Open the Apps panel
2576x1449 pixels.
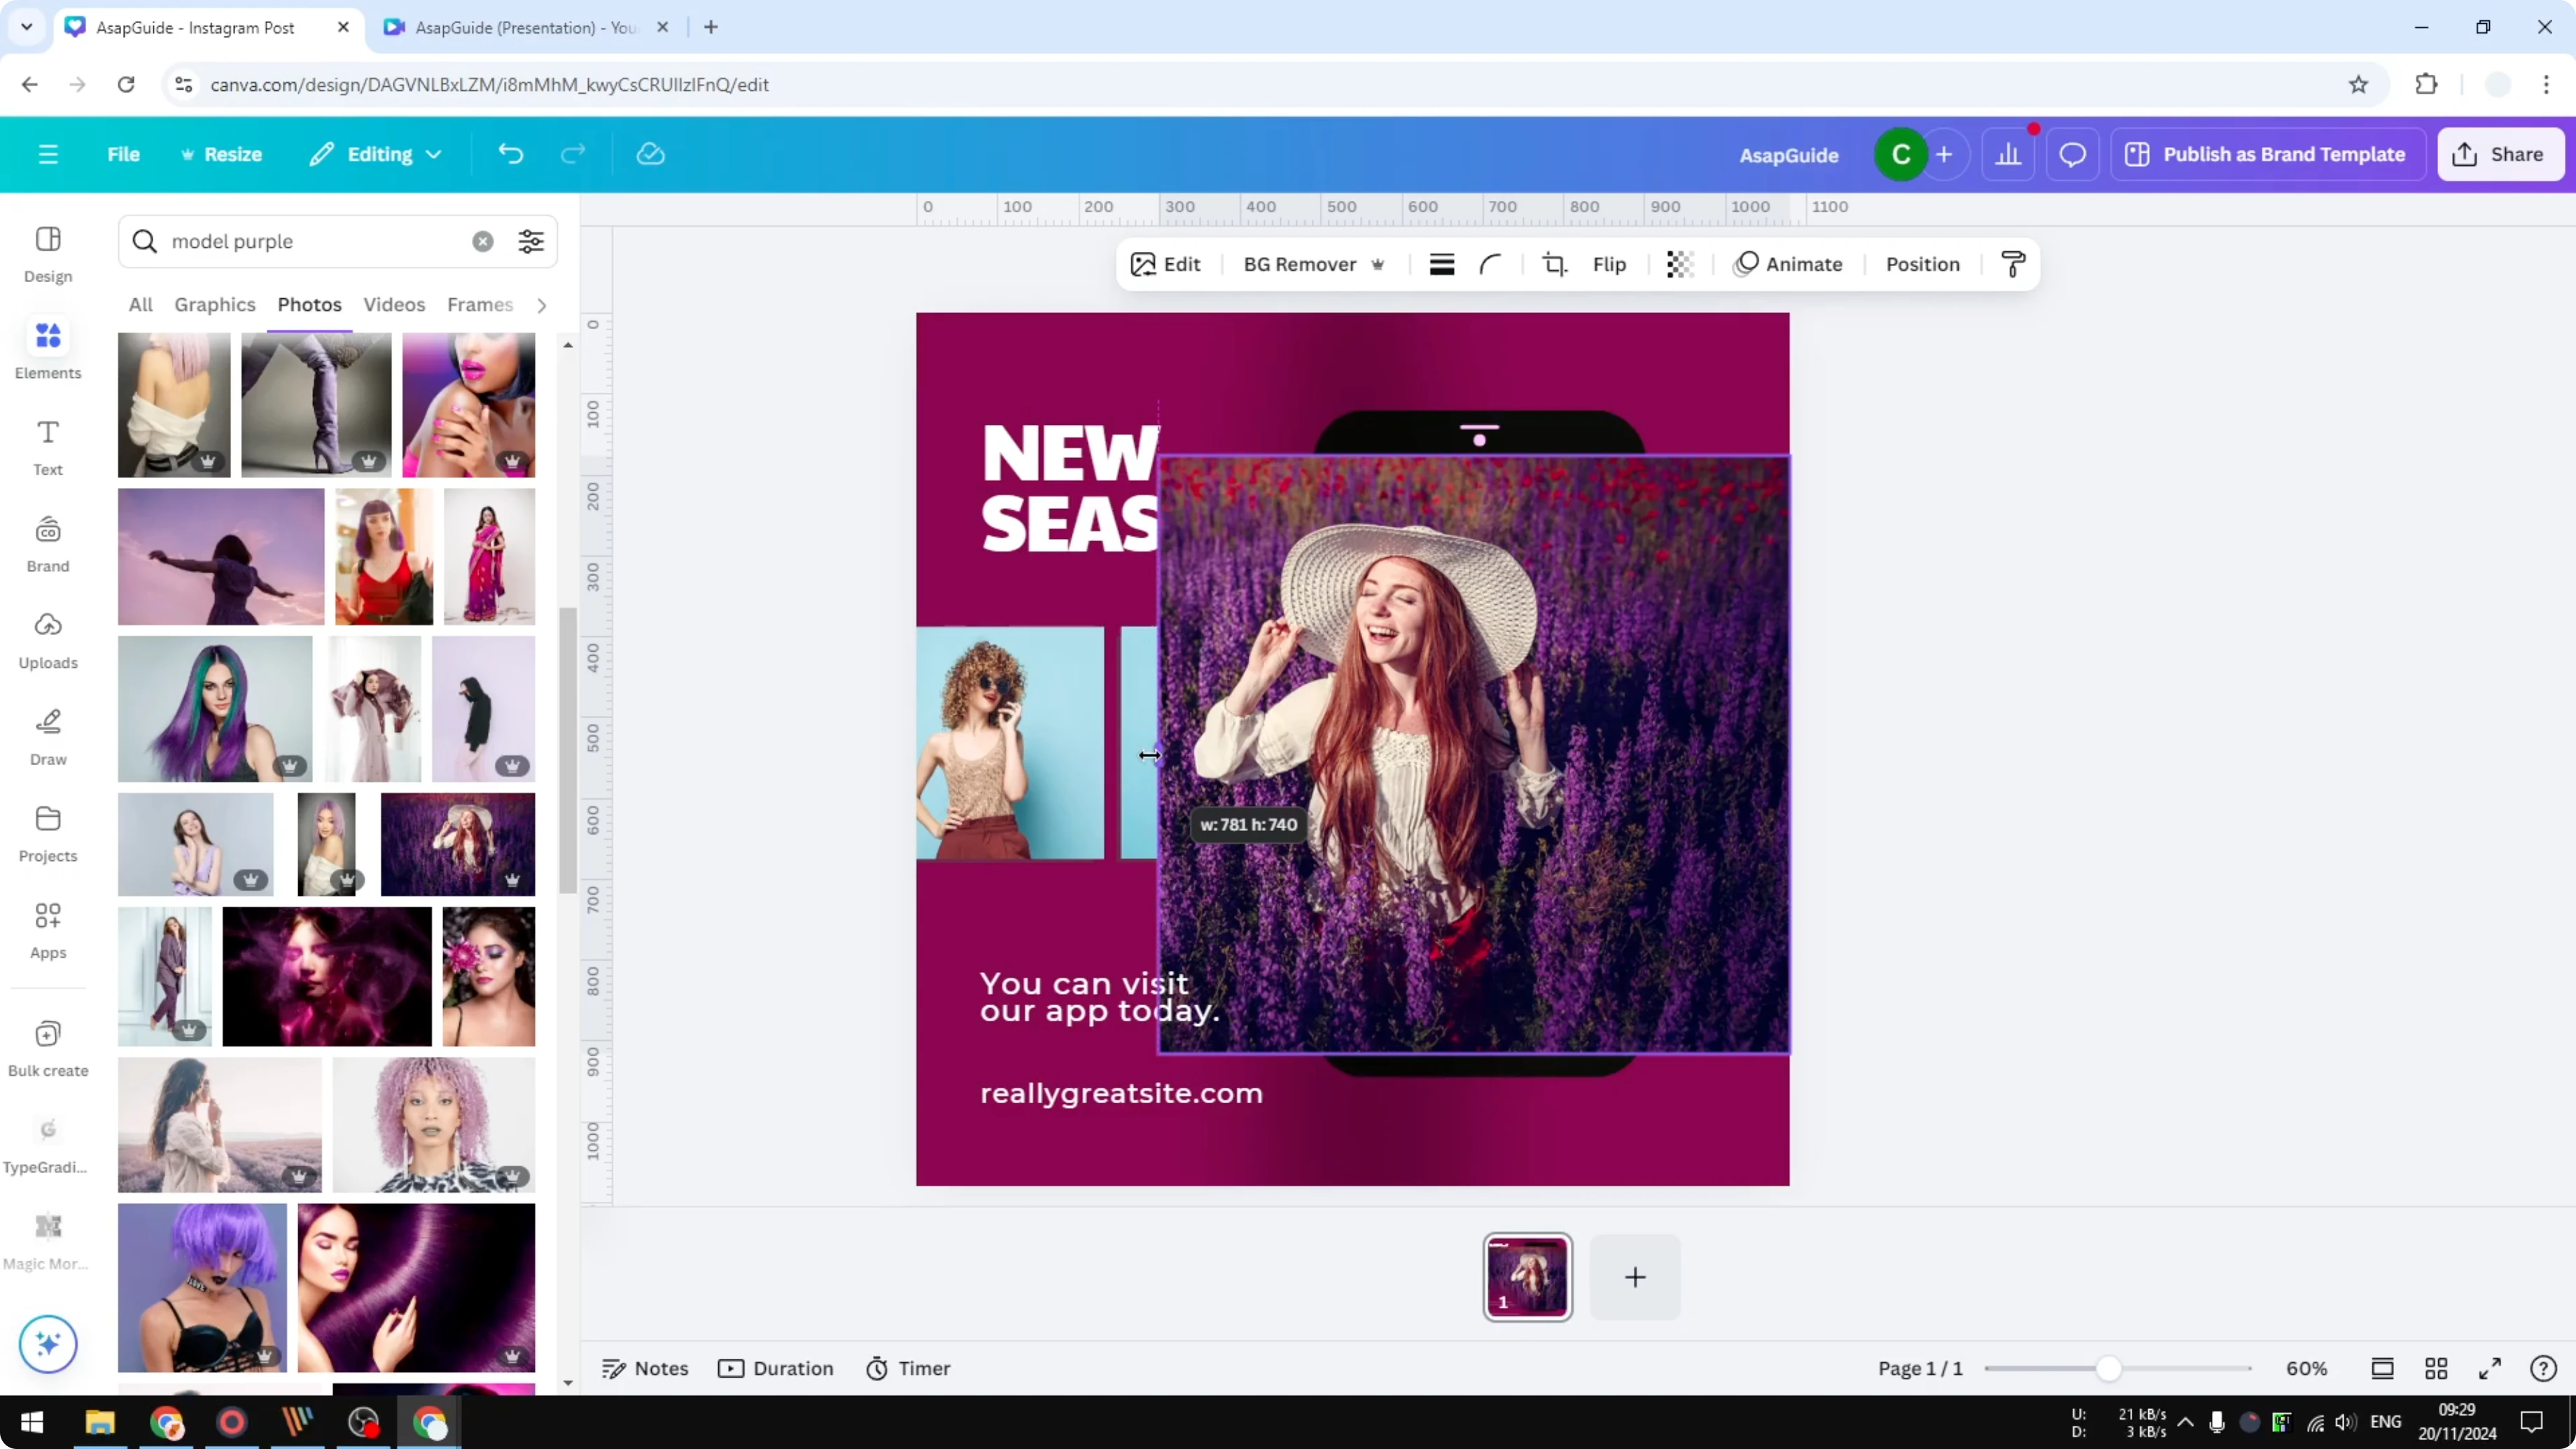[47, 928]
